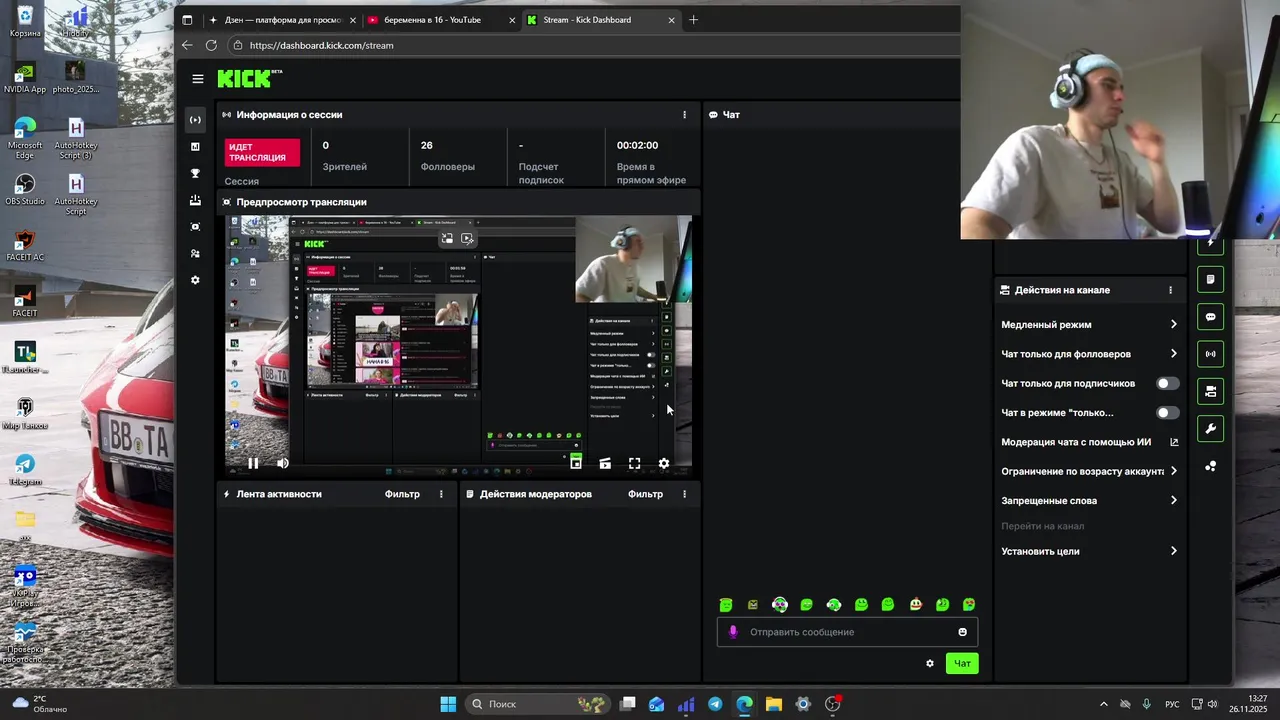The width and height of the screenshot is (1280, 720).
Task: Open Лента активности three-dot menu
Action: tap(441, 494)
